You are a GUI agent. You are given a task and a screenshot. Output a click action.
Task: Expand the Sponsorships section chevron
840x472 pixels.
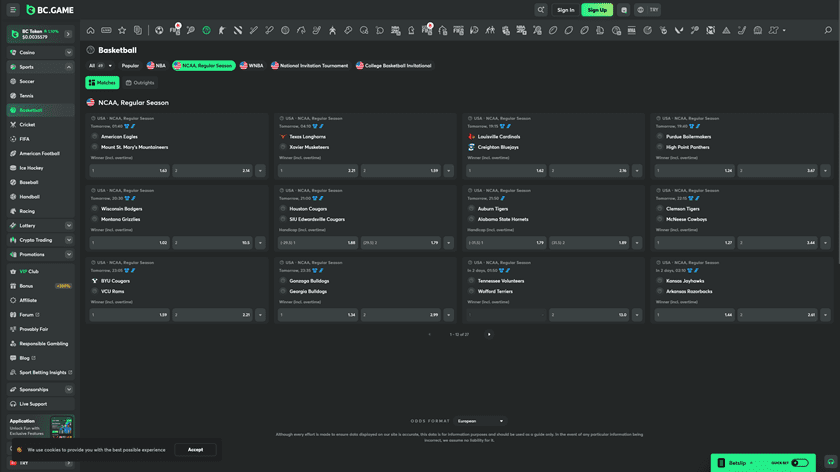[69, 389]
